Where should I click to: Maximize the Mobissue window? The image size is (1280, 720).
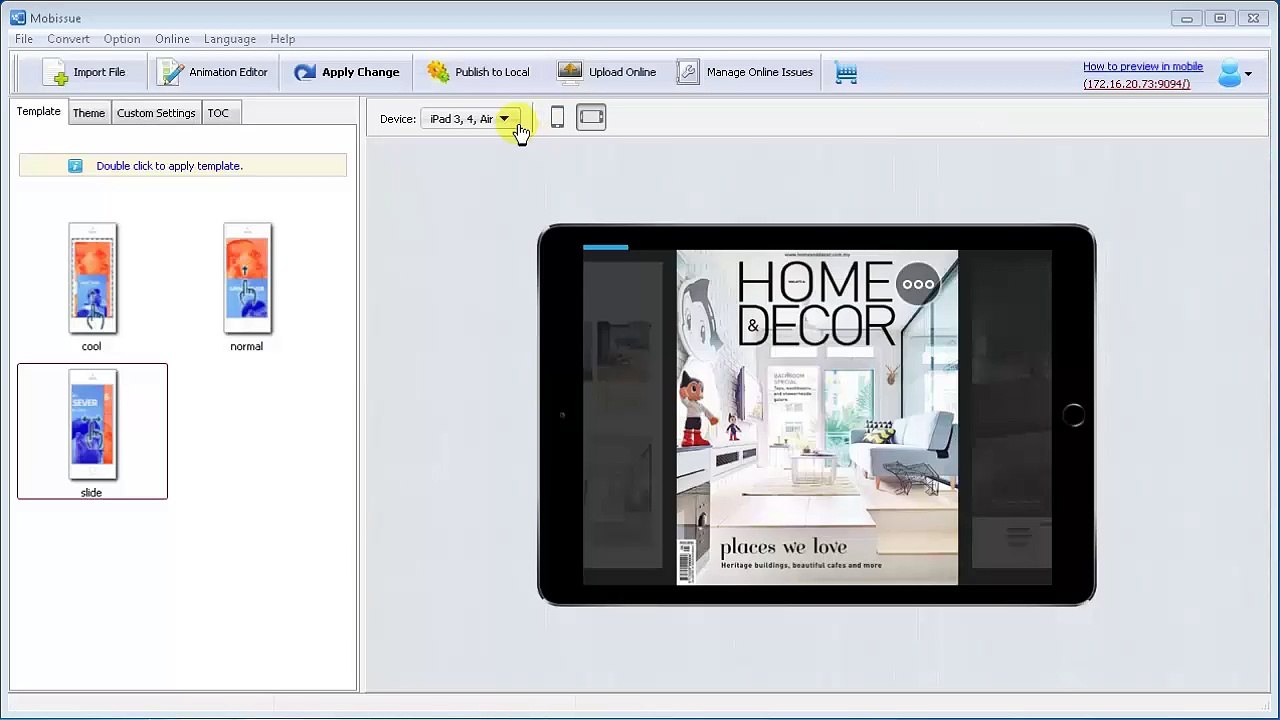click(1220, 18)
